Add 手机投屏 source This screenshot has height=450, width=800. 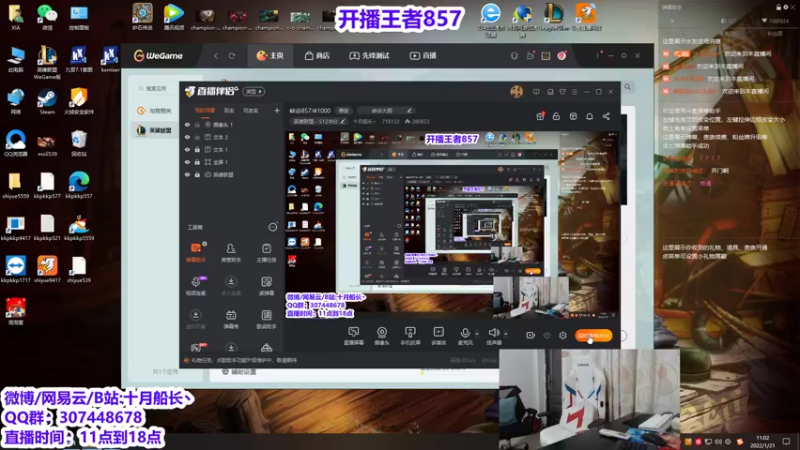410,336
